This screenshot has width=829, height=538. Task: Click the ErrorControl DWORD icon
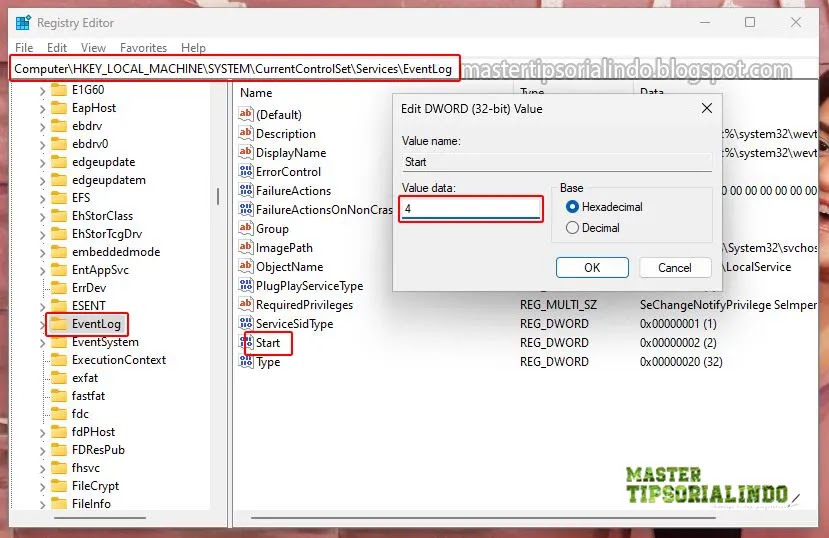(x=245, y=171)
